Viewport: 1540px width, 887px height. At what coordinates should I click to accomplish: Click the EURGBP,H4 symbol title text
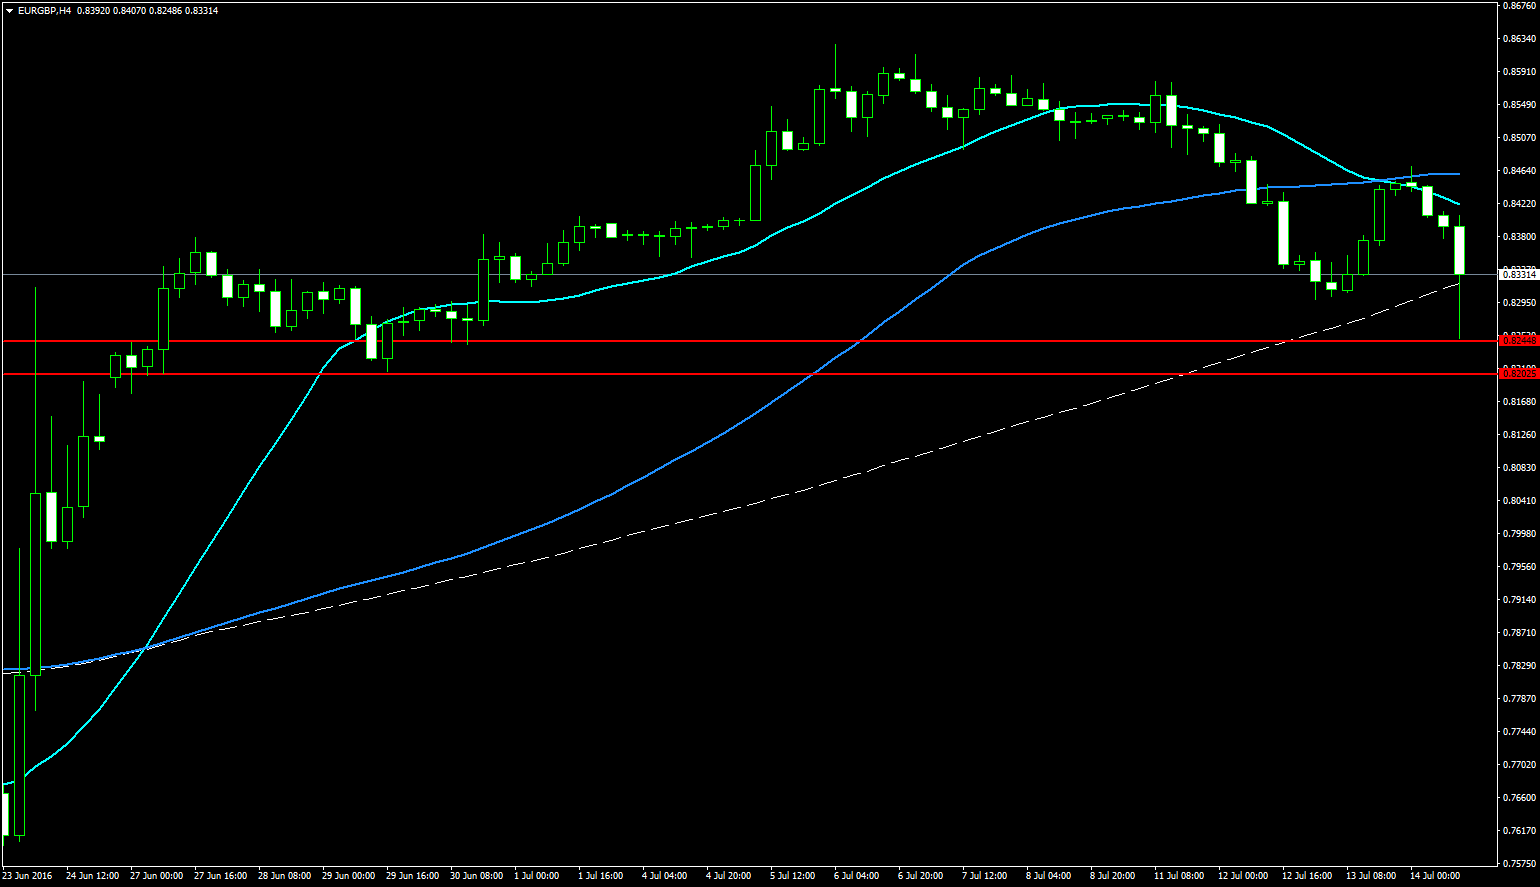(44, 11)
